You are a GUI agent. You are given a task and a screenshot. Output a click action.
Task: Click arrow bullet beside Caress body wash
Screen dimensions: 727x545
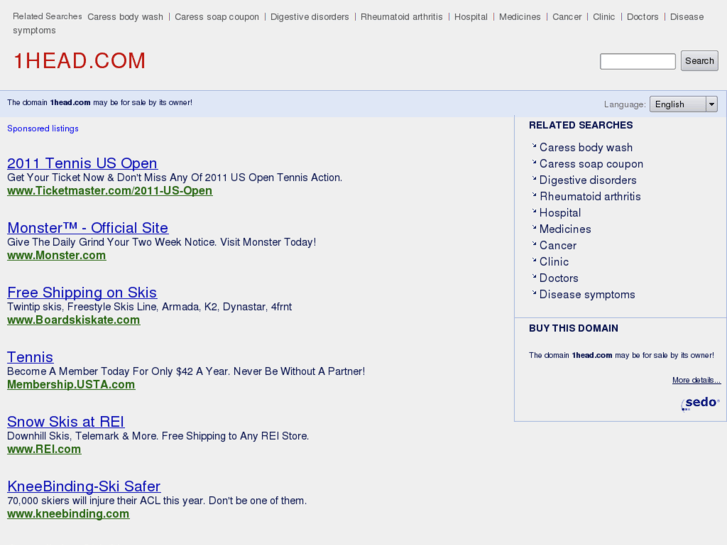tap(534, 146)
